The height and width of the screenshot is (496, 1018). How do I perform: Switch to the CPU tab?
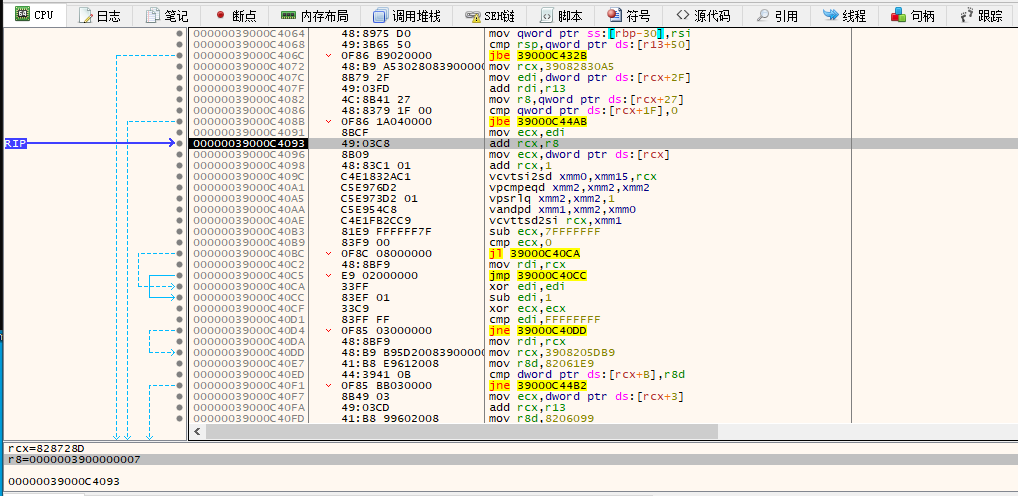(34, 16)
